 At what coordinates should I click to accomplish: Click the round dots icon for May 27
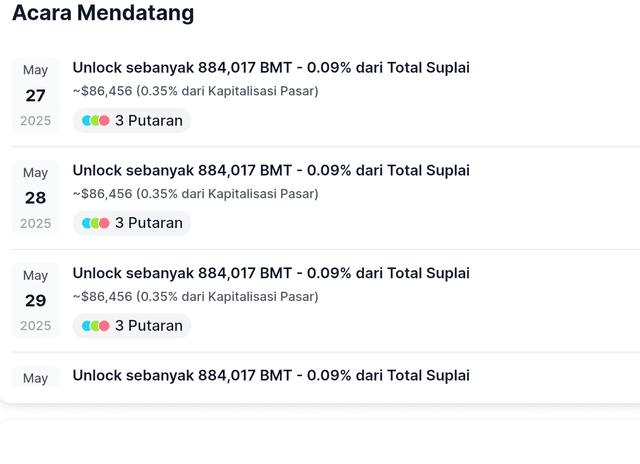[x=96, y=121]
